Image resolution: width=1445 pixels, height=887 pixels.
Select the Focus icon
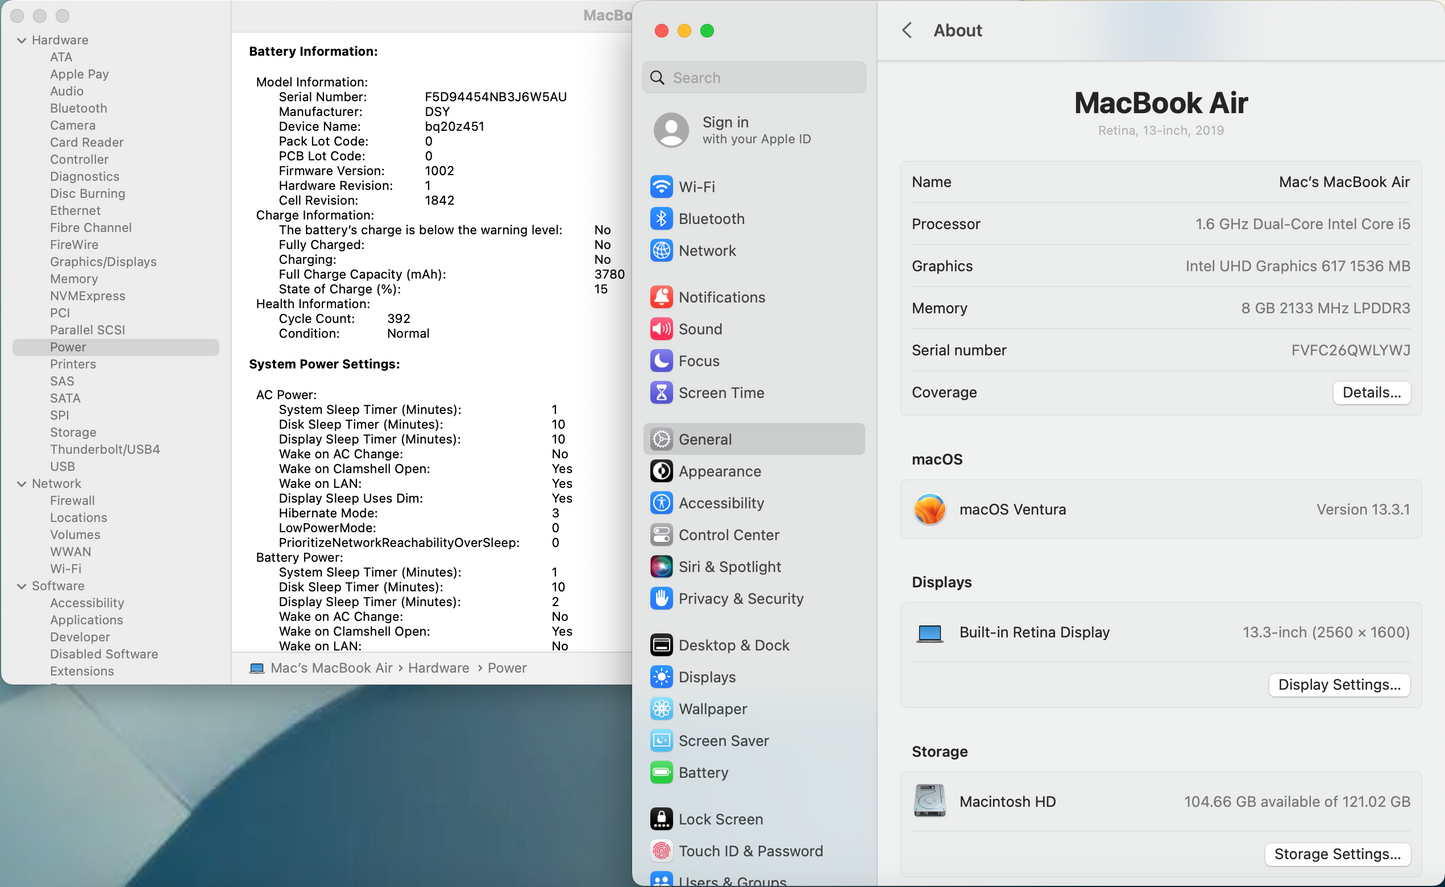(698, 361)
